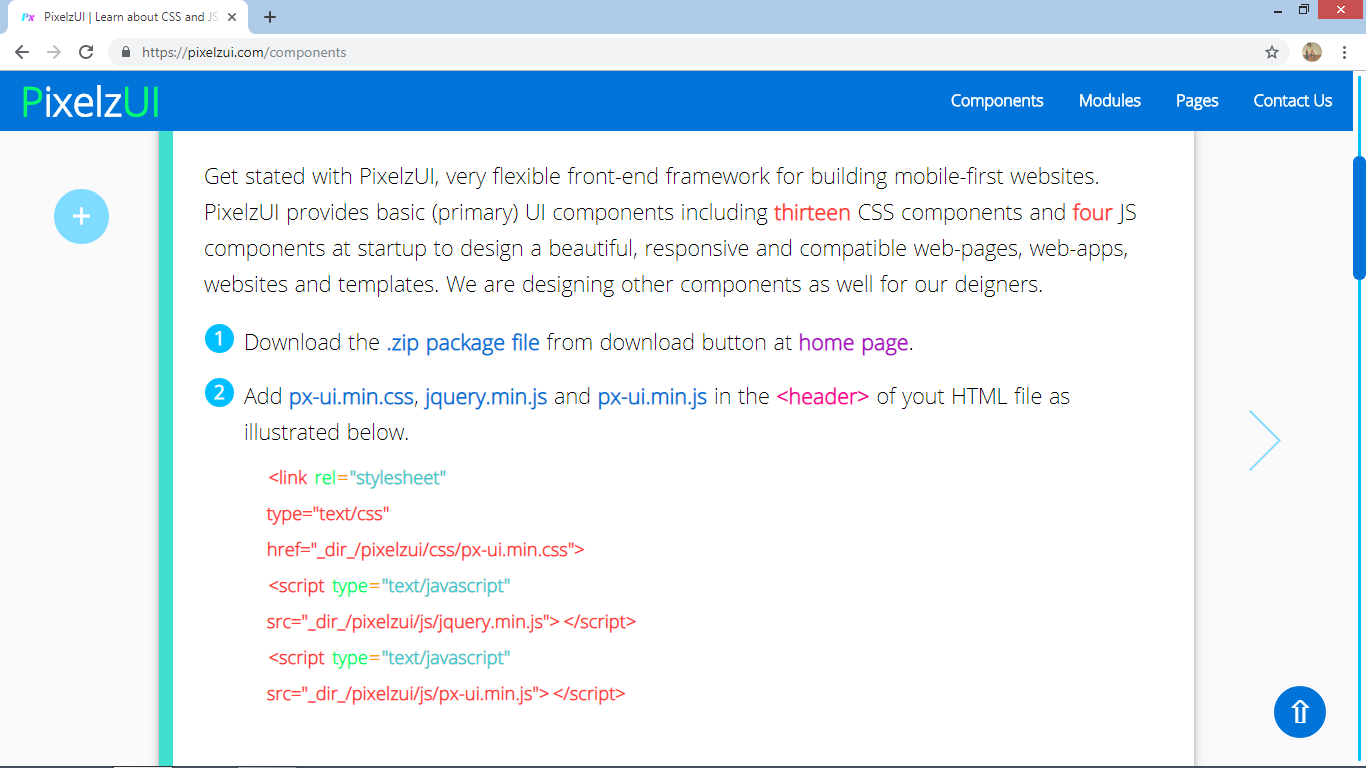Viewport: 1366px width, 768px height.
Task: Click the jquery.min.js src code line
Action: tap(451, 622)
